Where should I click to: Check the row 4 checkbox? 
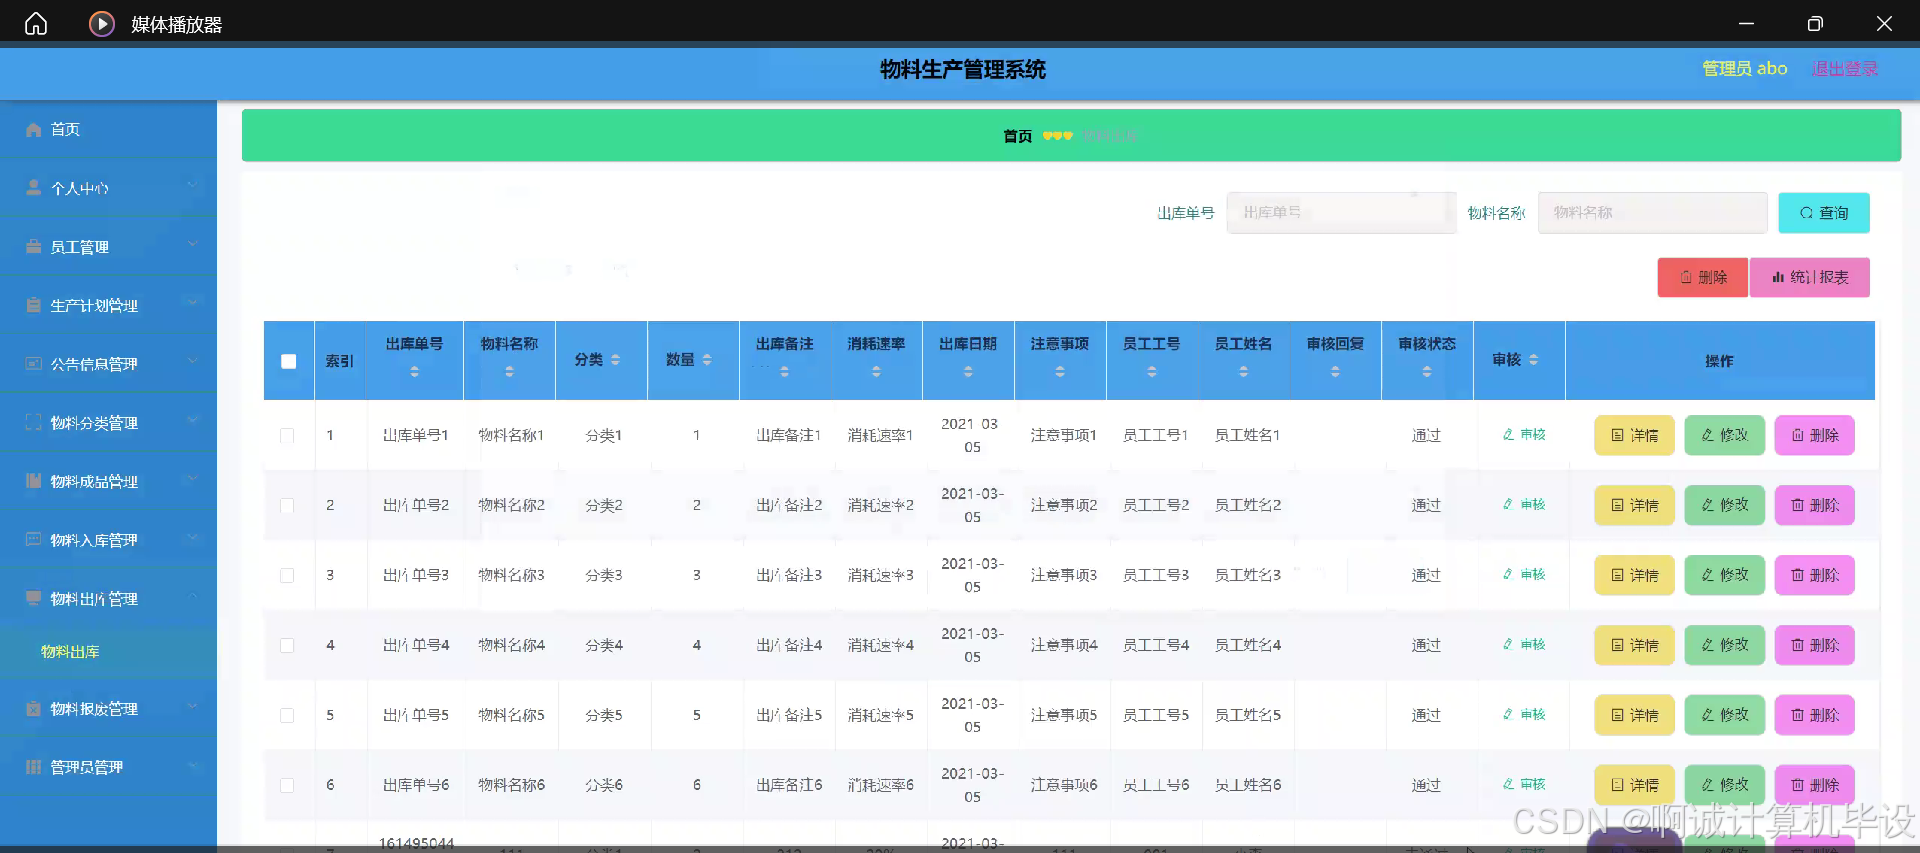click(287, 645)
